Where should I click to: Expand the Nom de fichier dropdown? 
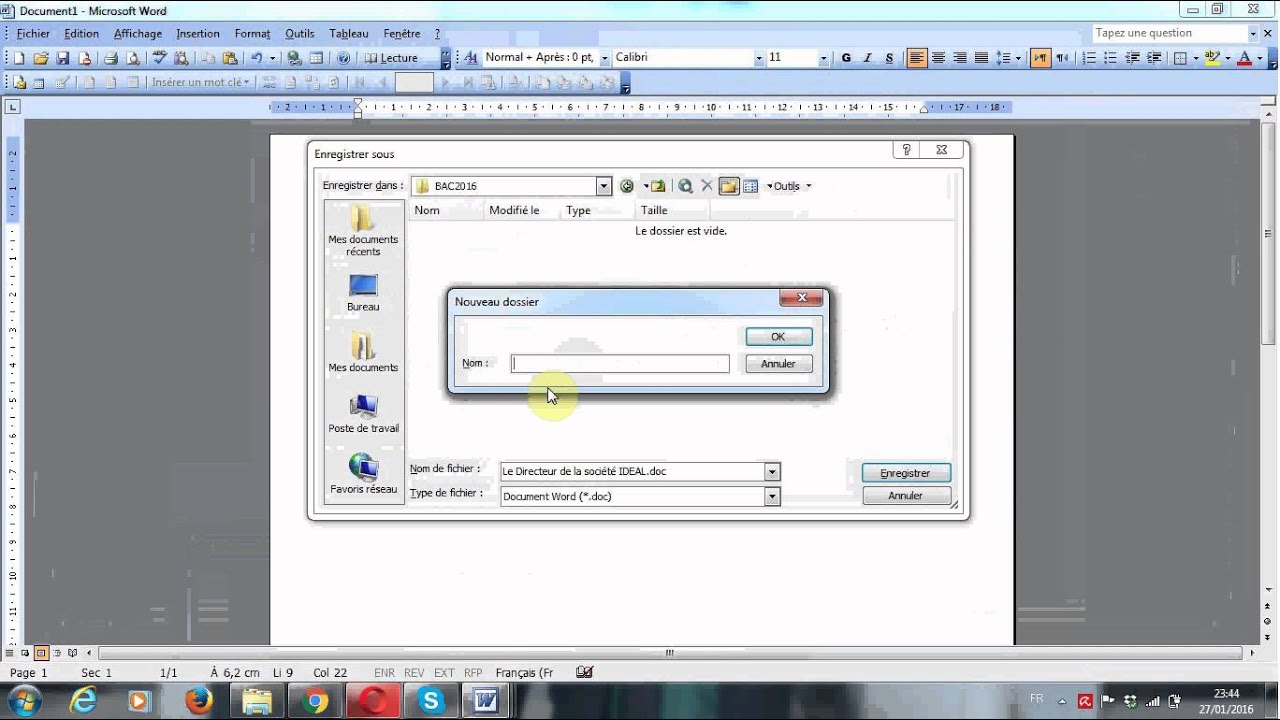(771, 471)
